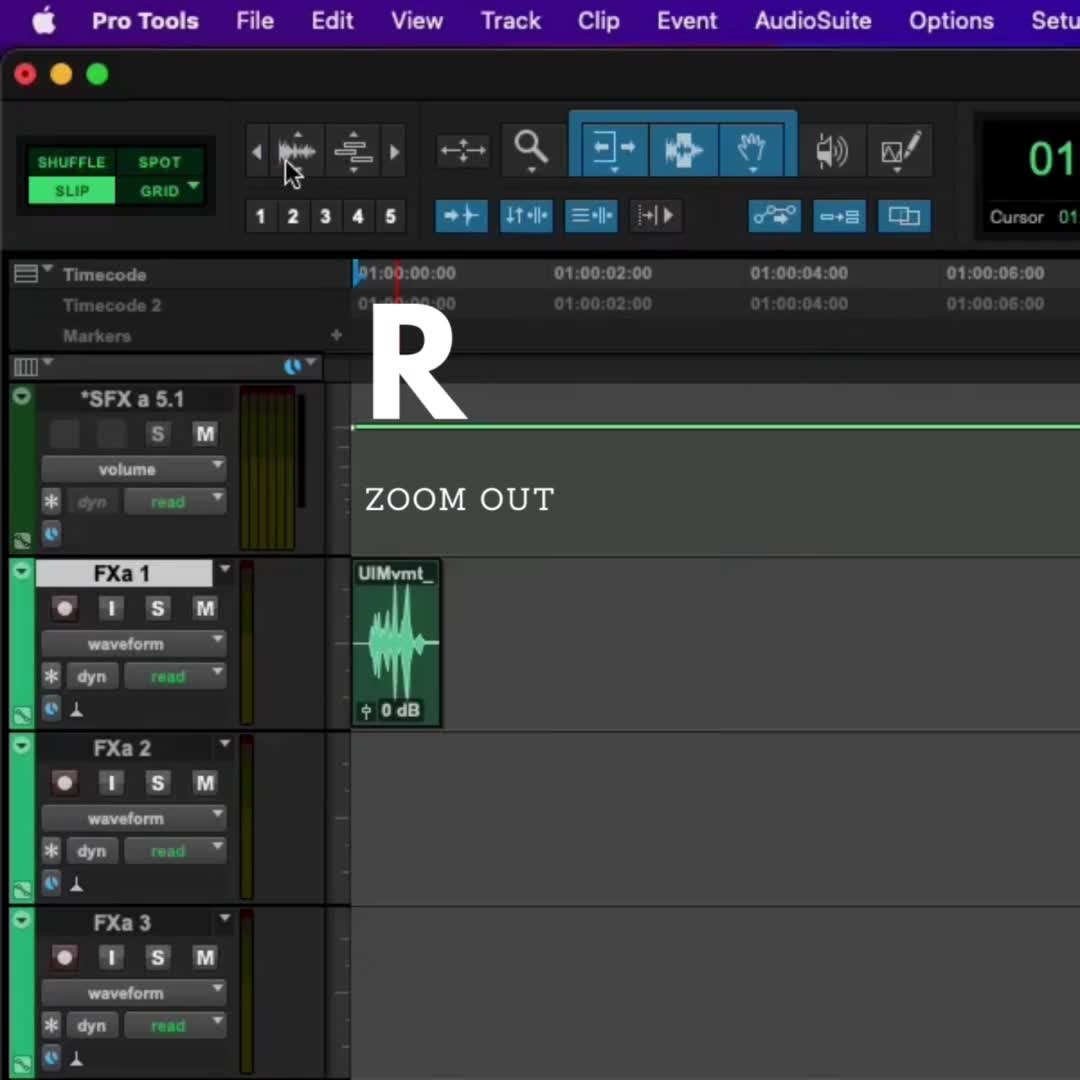
Task: Select the UIMvmt audio clip
Action: click(397, 643)
